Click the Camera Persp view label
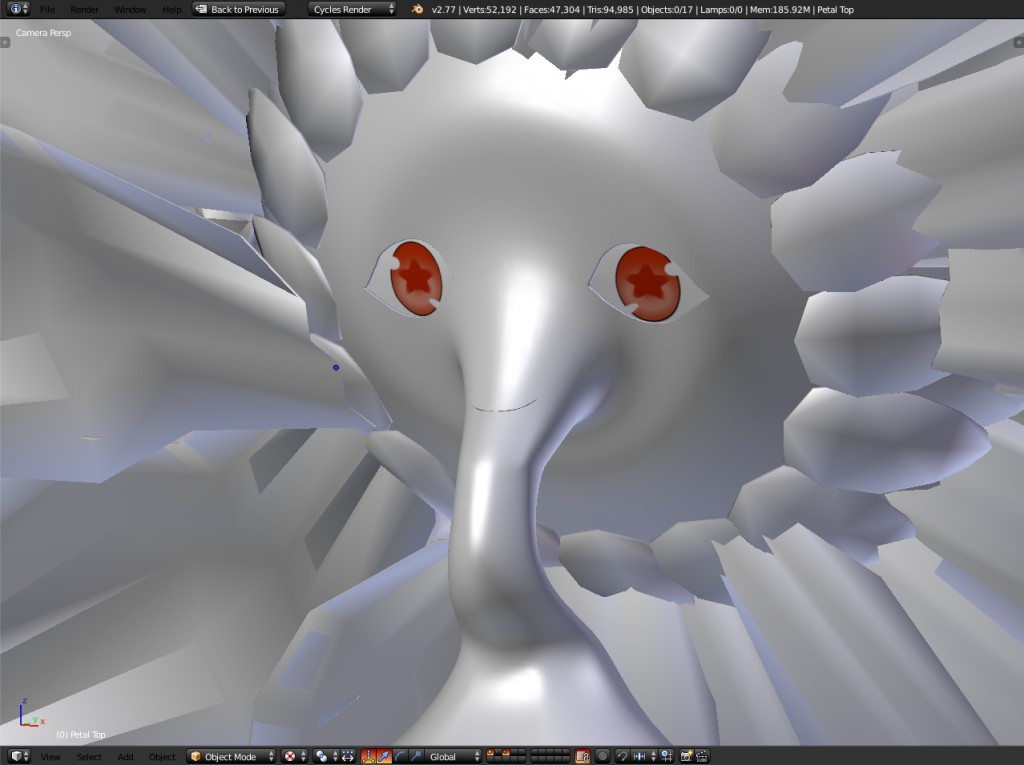The height and width of the screenshot is (765, 1024). [43, 33]
